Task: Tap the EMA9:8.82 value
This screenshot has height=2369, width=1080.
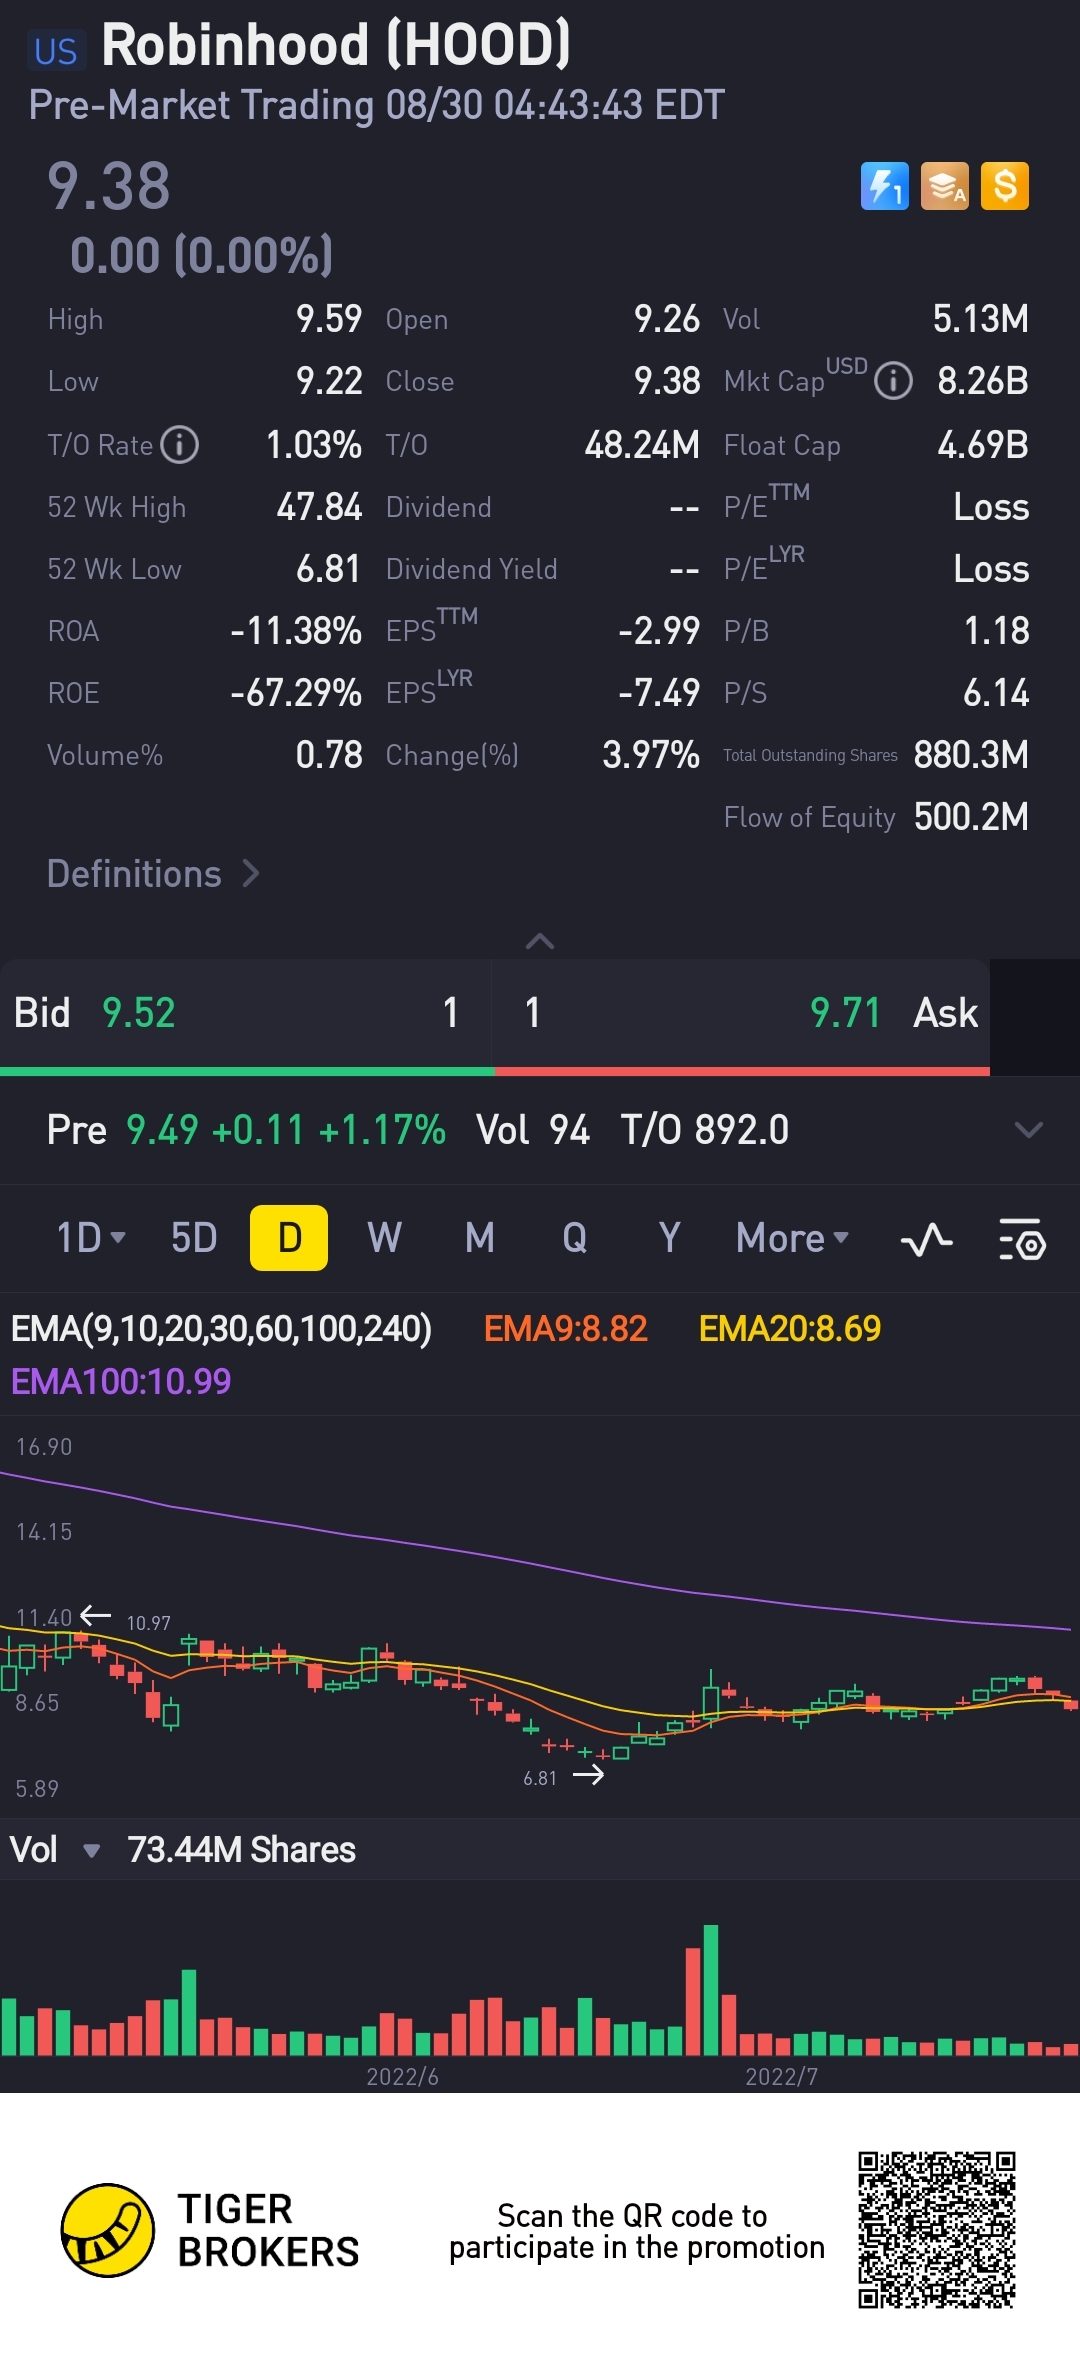Action: [x=566, y=1328]
